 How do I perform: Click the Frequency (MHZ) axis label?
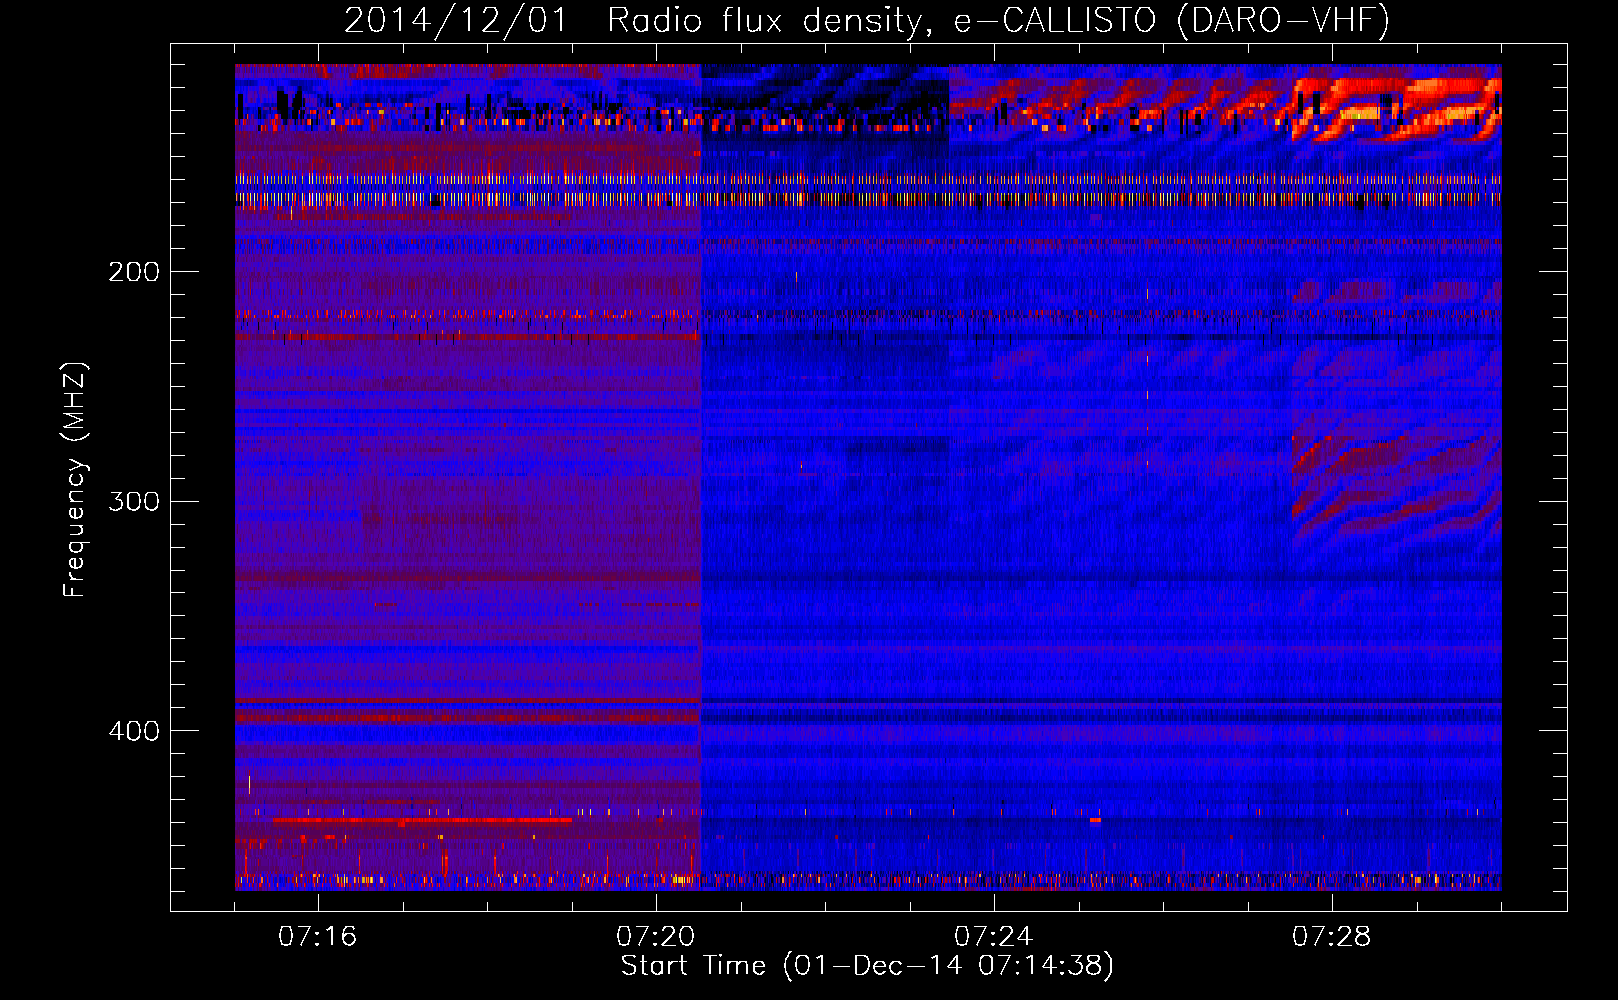point(75,480)
